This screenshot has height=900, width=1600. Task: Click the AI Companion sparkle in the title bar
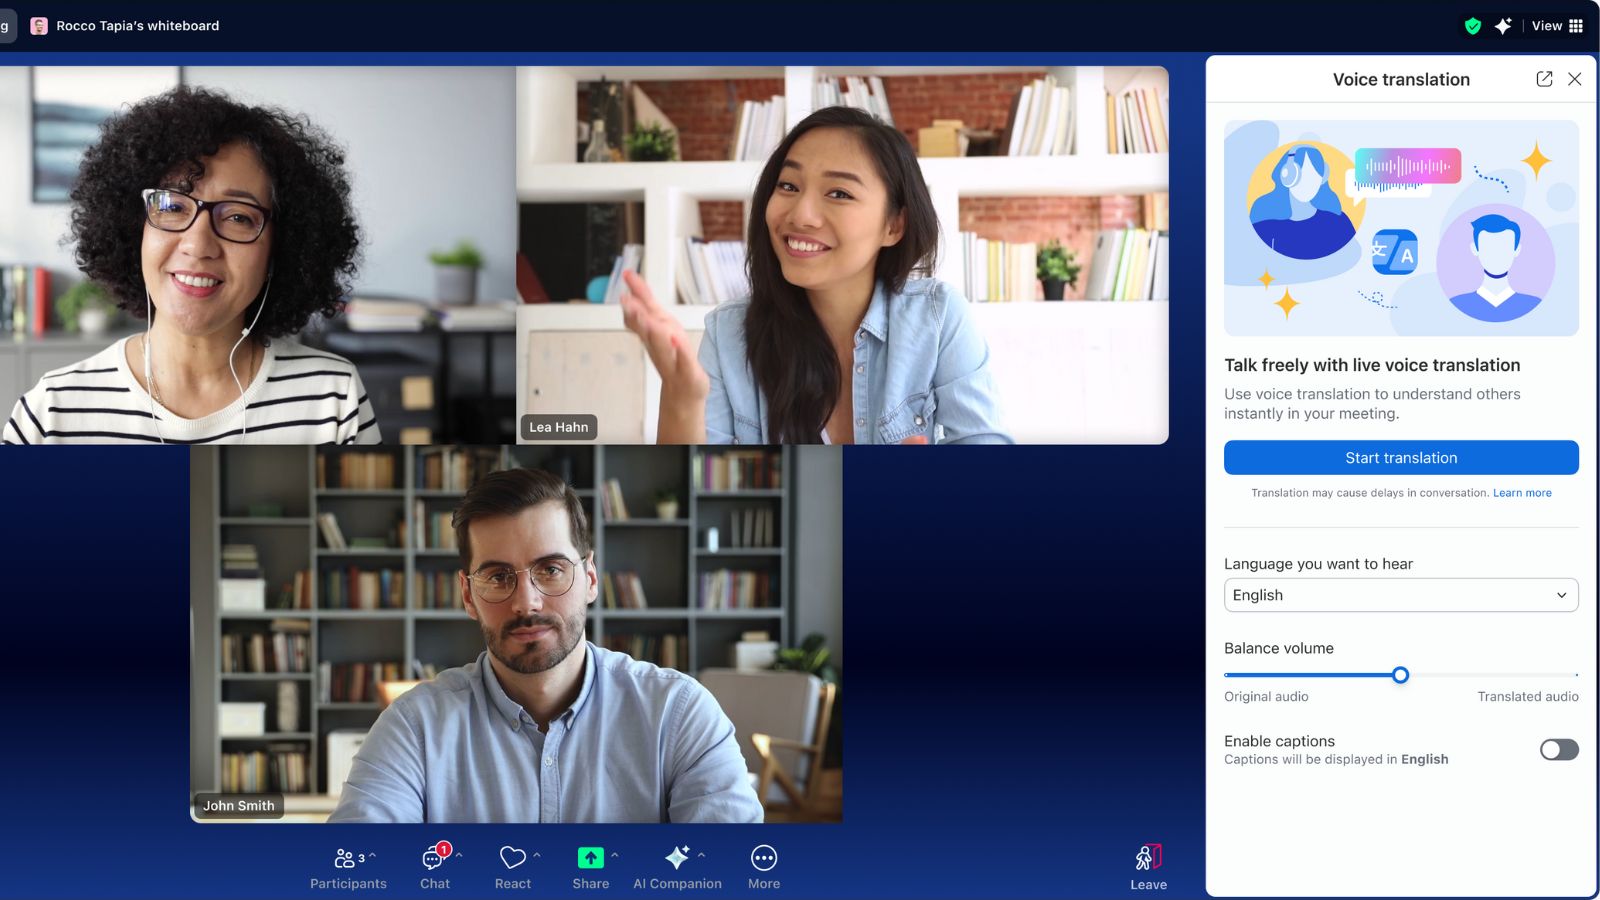[x=1503, y=25]
